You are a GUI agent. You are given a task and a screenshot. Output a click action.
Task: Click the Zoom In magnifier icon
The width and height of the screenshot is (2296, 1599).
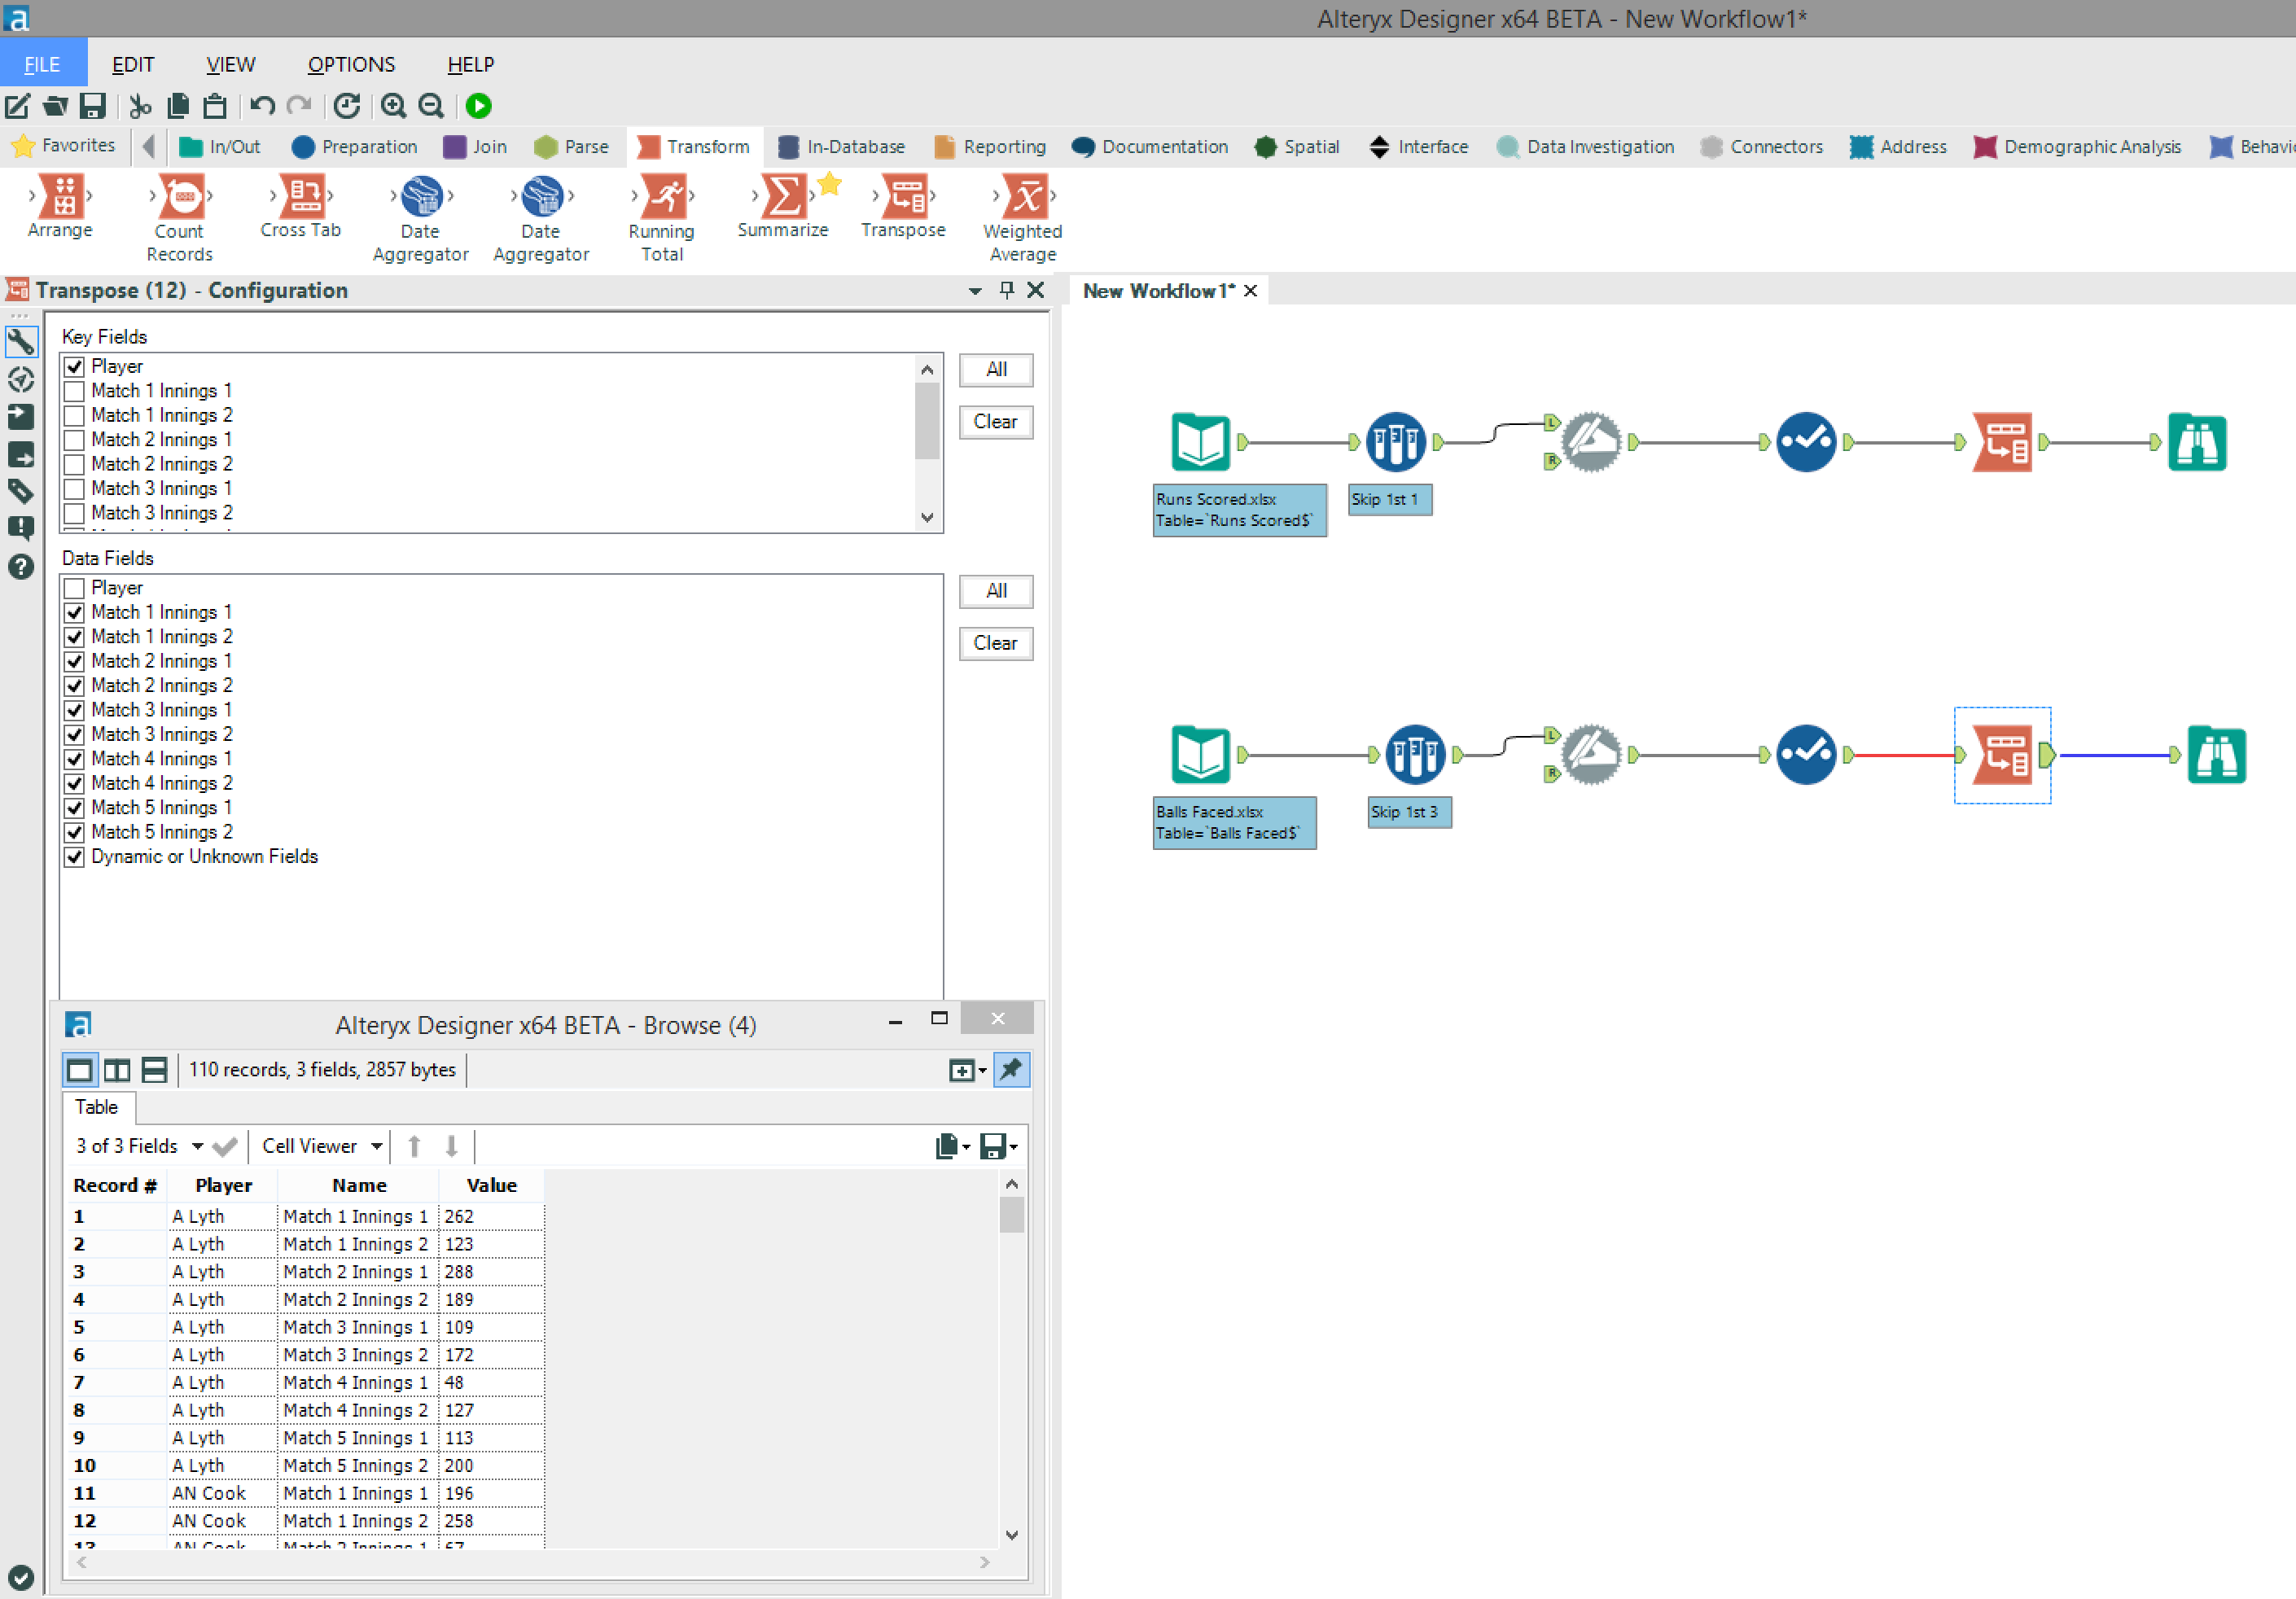[x=394, y=105]
